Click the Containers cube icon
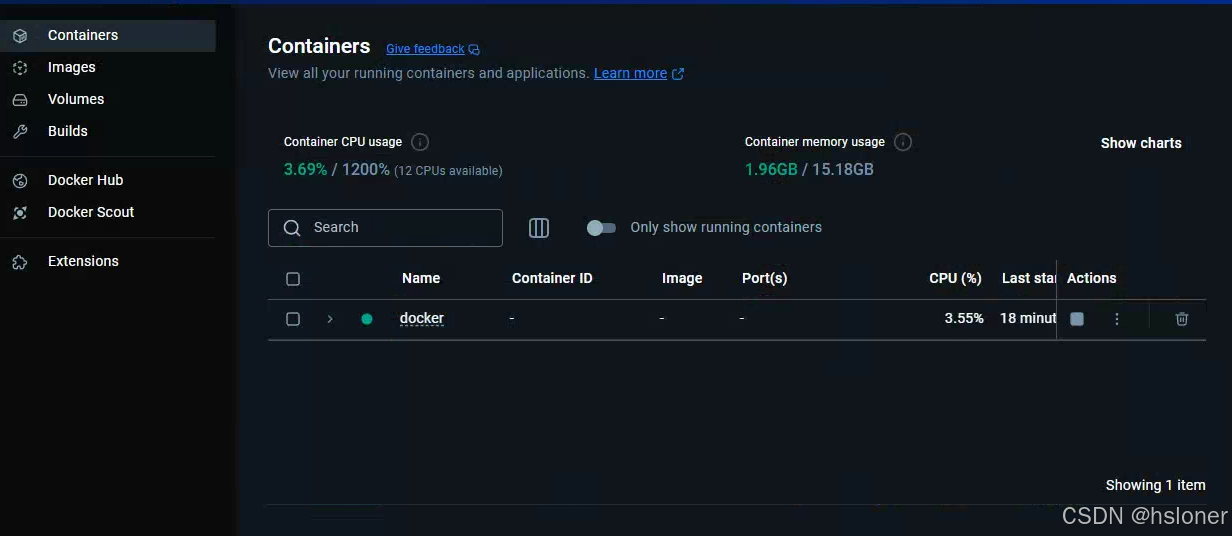Screen dimensions: 1232x536 (20, 36)
